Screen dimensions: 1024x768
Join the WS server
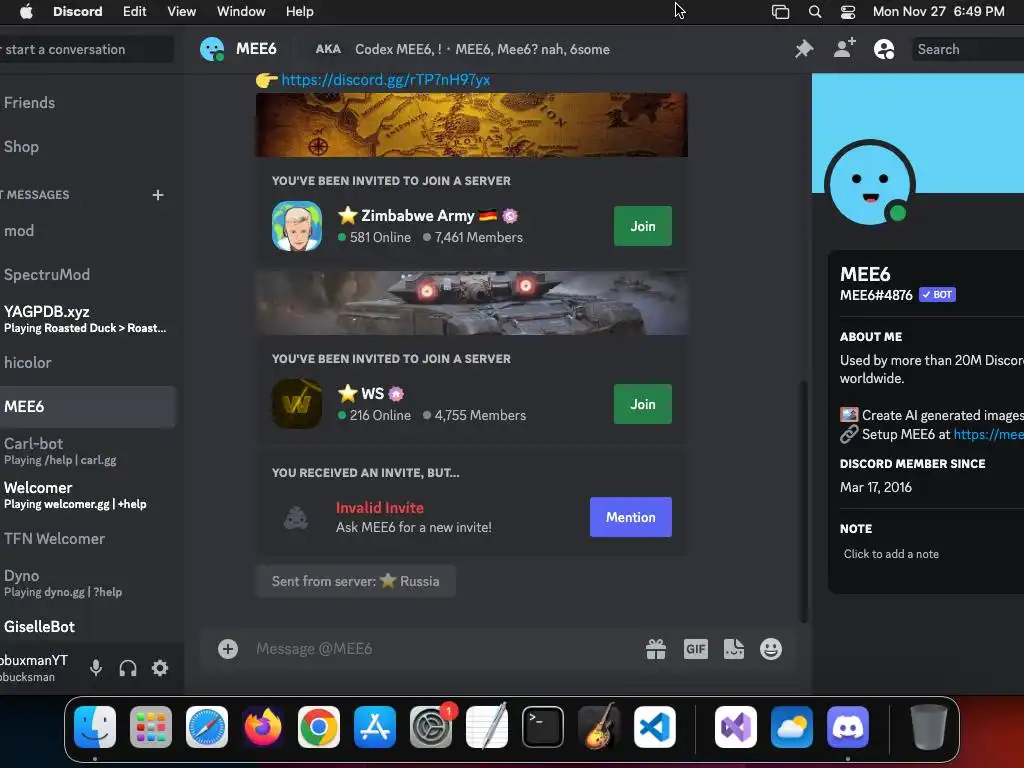tap(643, 404)
